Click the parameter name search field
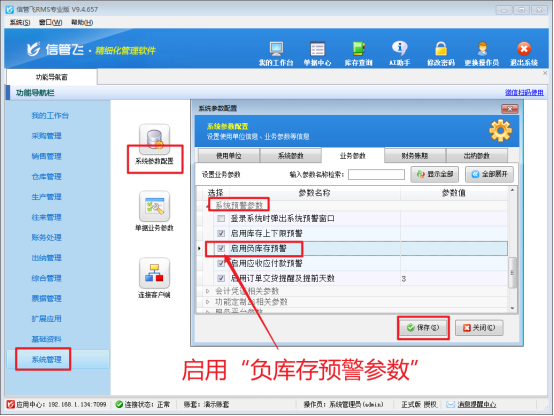The image size is (554, 416). coord(376,174)
